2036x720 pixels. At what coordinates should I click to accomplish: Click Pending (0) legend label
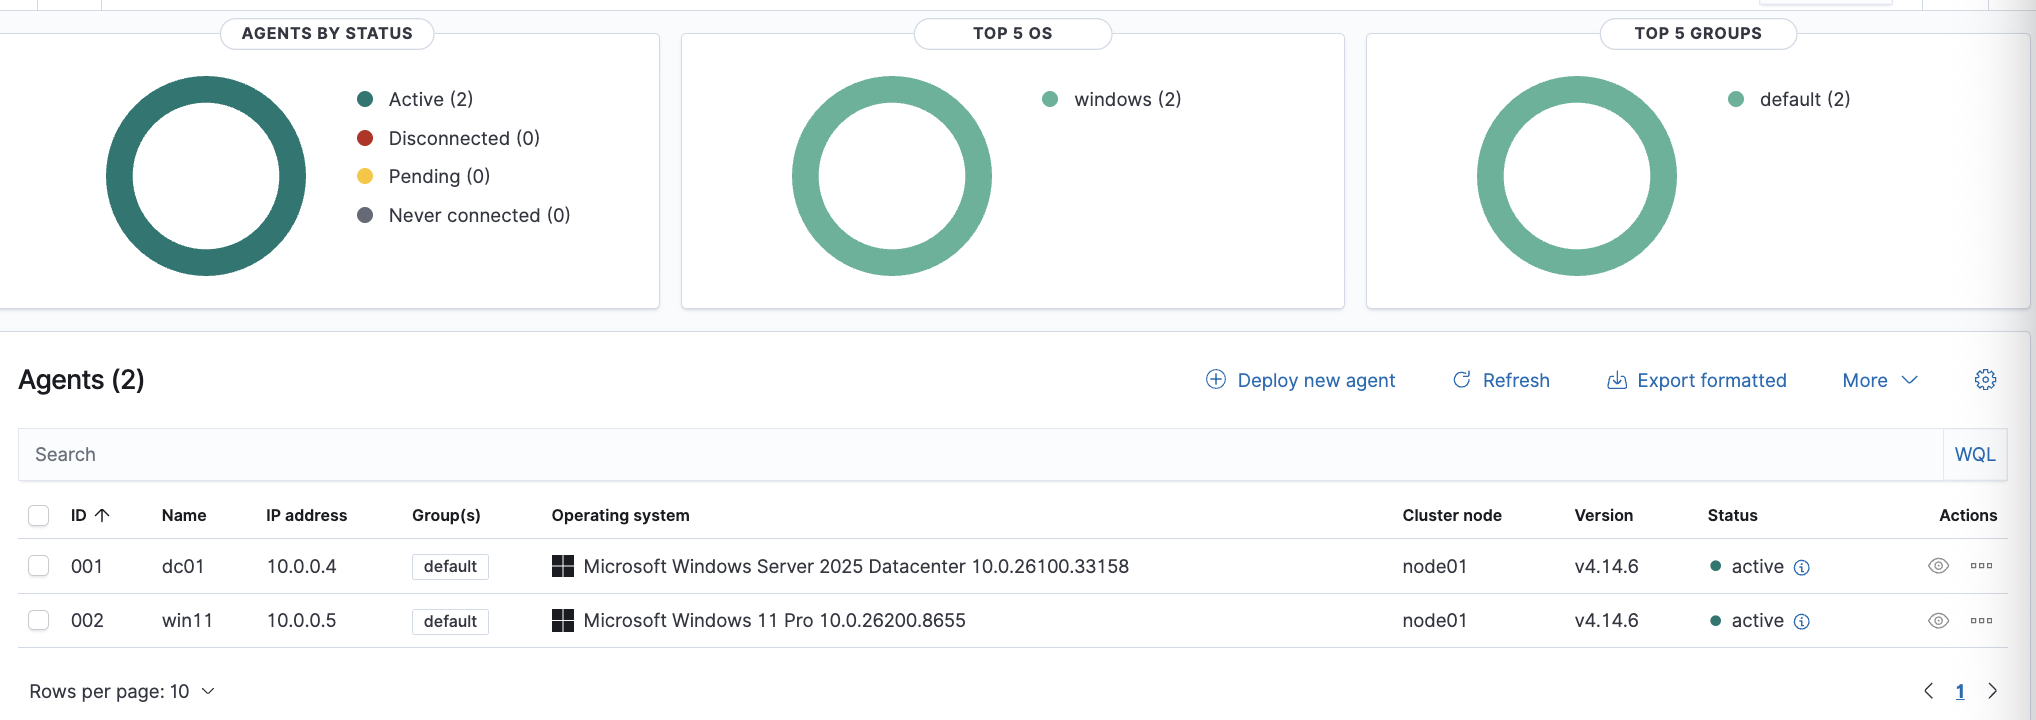click(439, 176)
